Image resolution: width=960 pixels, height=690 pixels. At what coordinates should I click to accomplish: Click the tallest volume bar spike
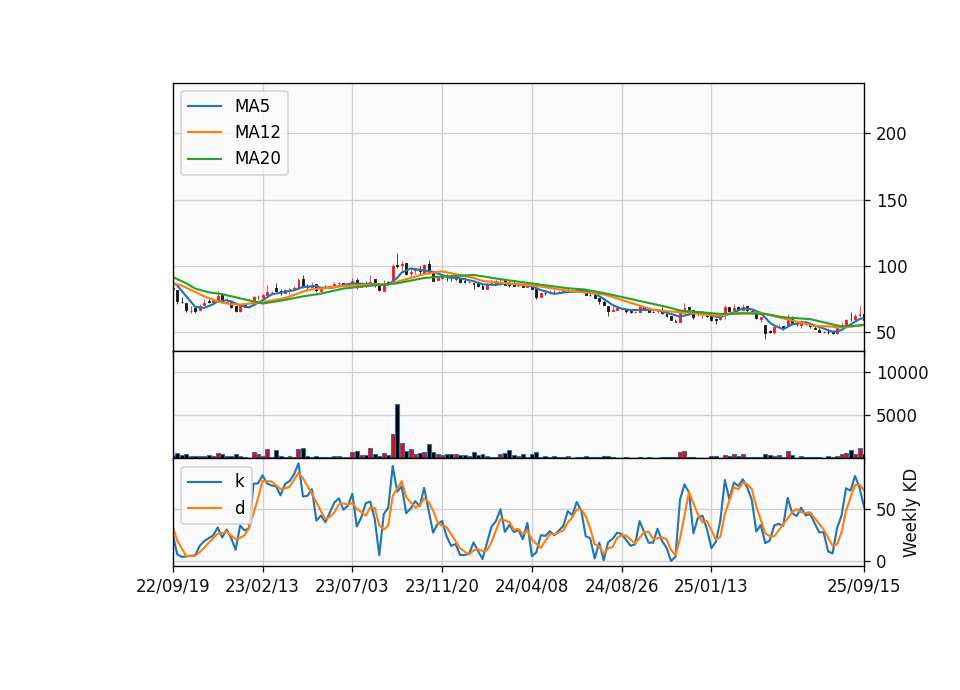pos(397,431)
